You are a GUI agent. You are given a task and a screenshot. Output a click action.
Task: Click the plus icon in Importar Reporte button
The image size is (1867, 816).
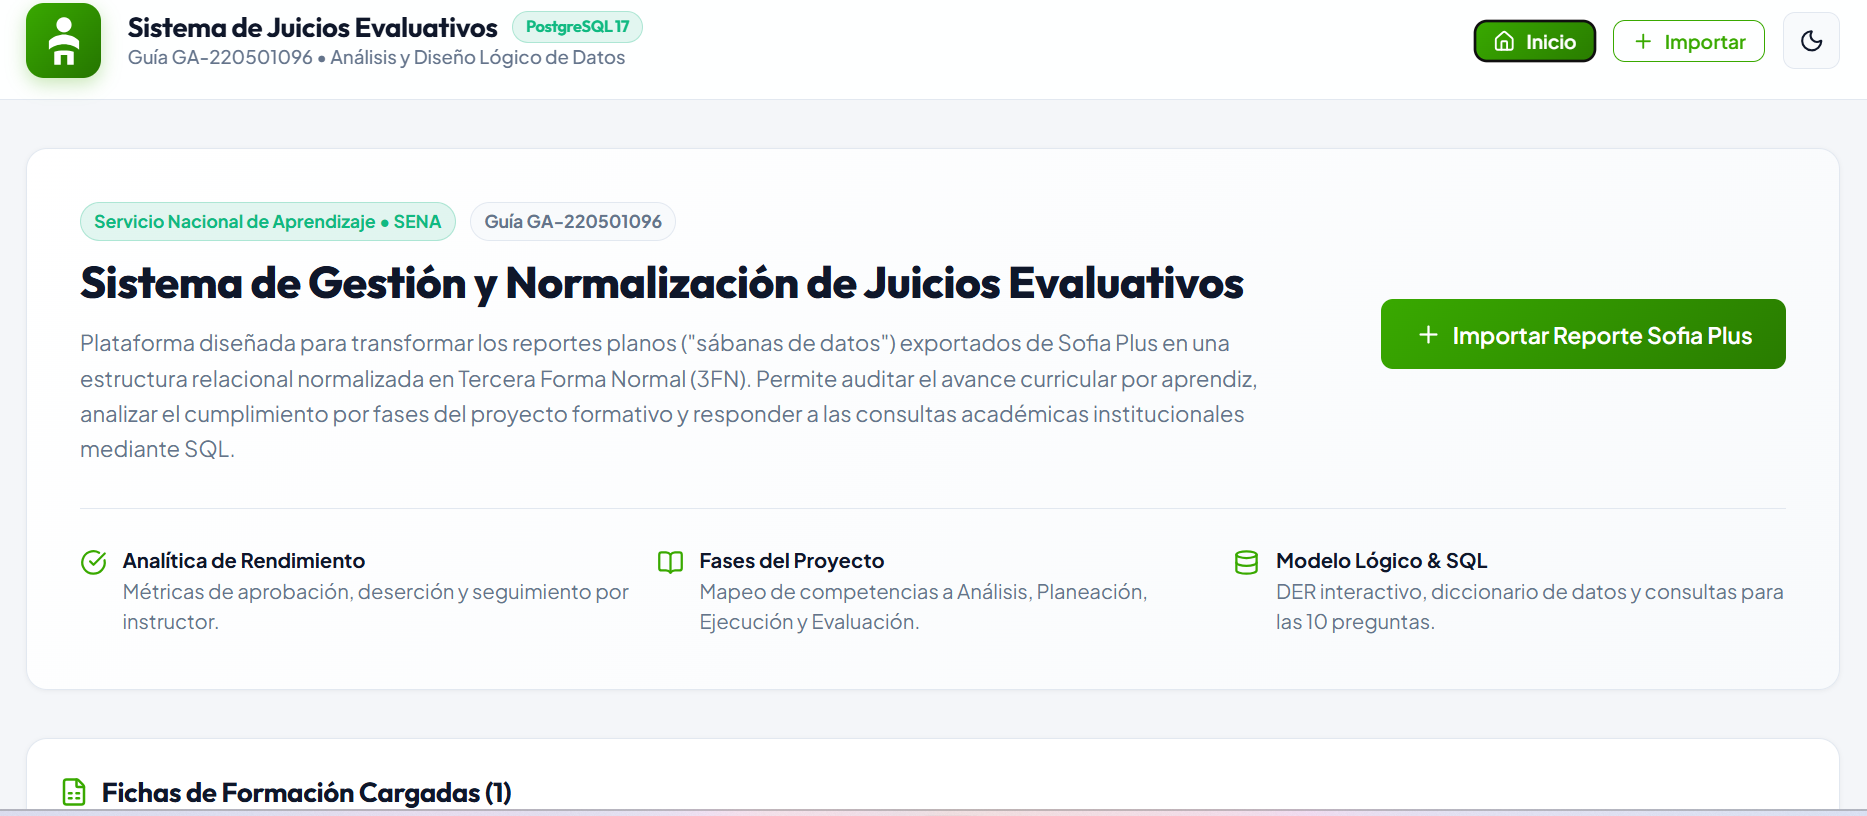click(x=1429, y=335)
